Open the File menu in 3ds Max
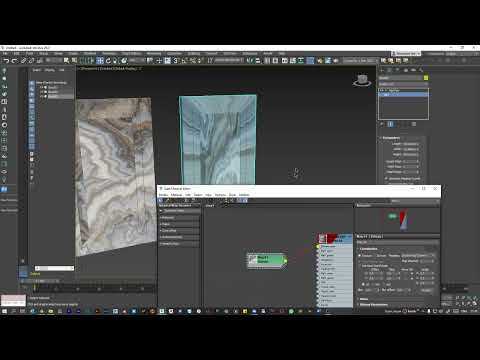The height and width of the screenshot is (360, 480). (x=5, y=53)
